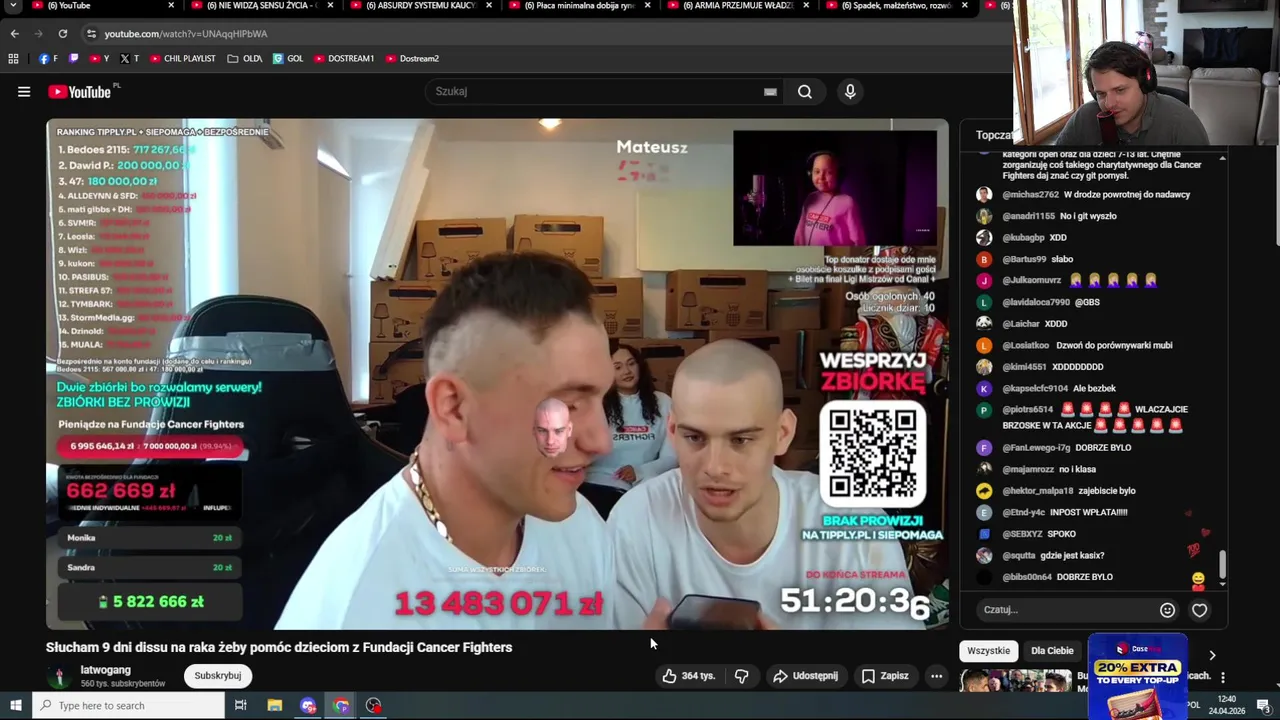Send a heart reaction in chat
1280x720 pixels.
[1199, 610]
